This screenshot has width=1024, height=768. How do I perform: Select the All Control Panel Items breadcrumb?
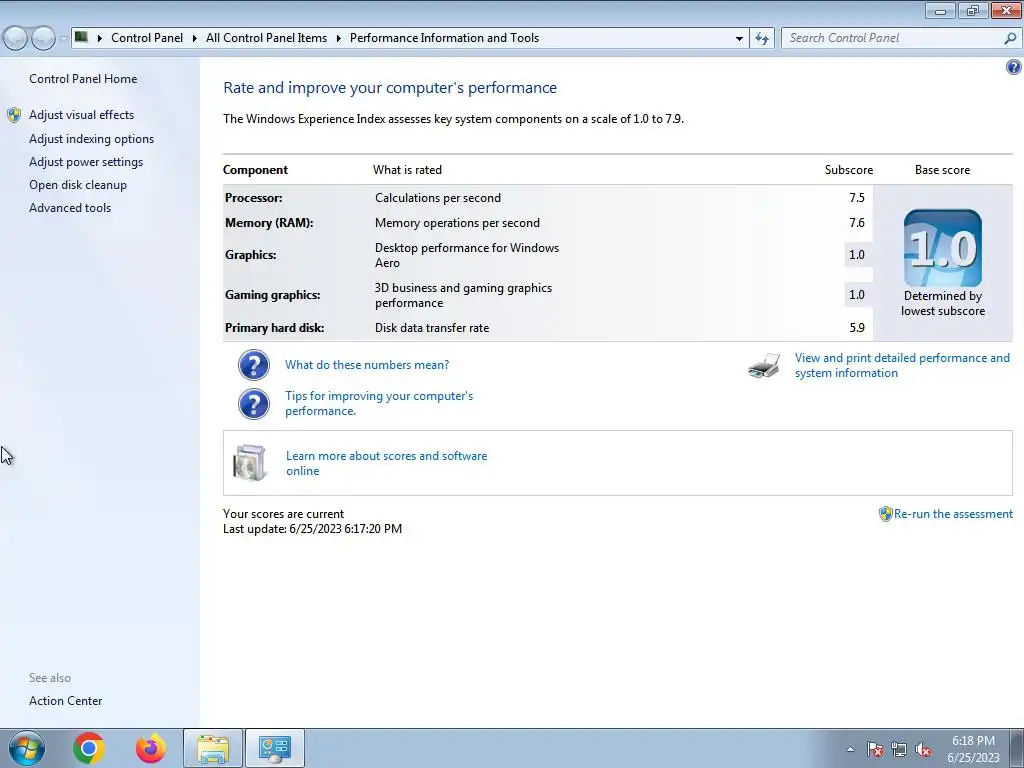[x=266, y=38]
